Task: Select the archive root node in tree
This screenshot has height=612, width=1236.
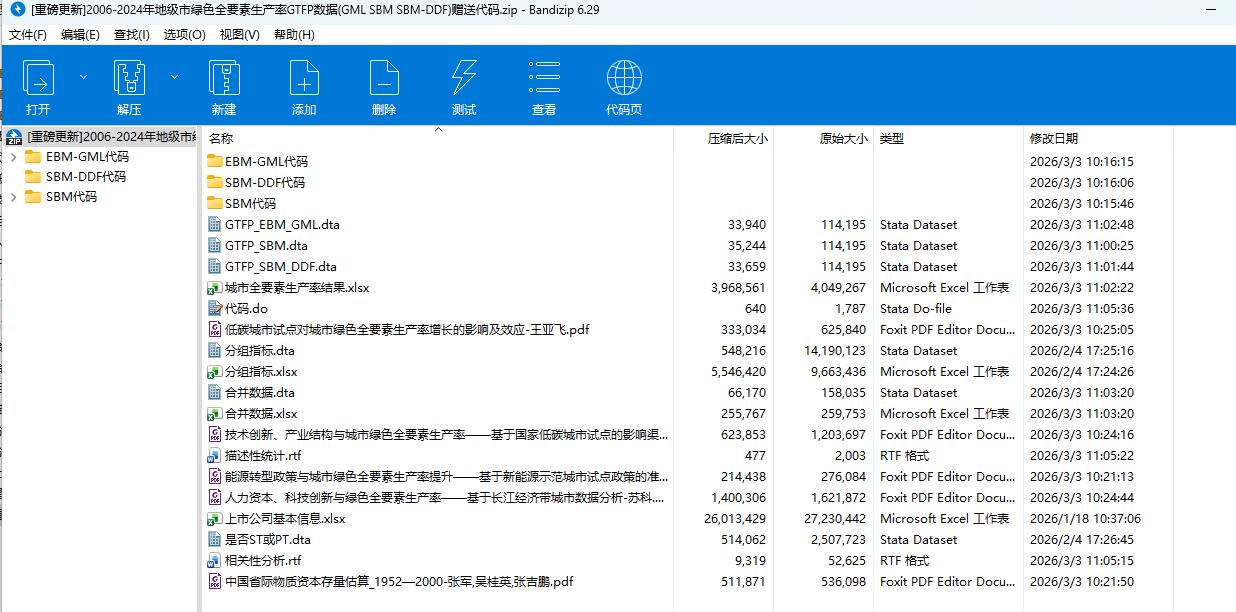Action: coord(101,137)
